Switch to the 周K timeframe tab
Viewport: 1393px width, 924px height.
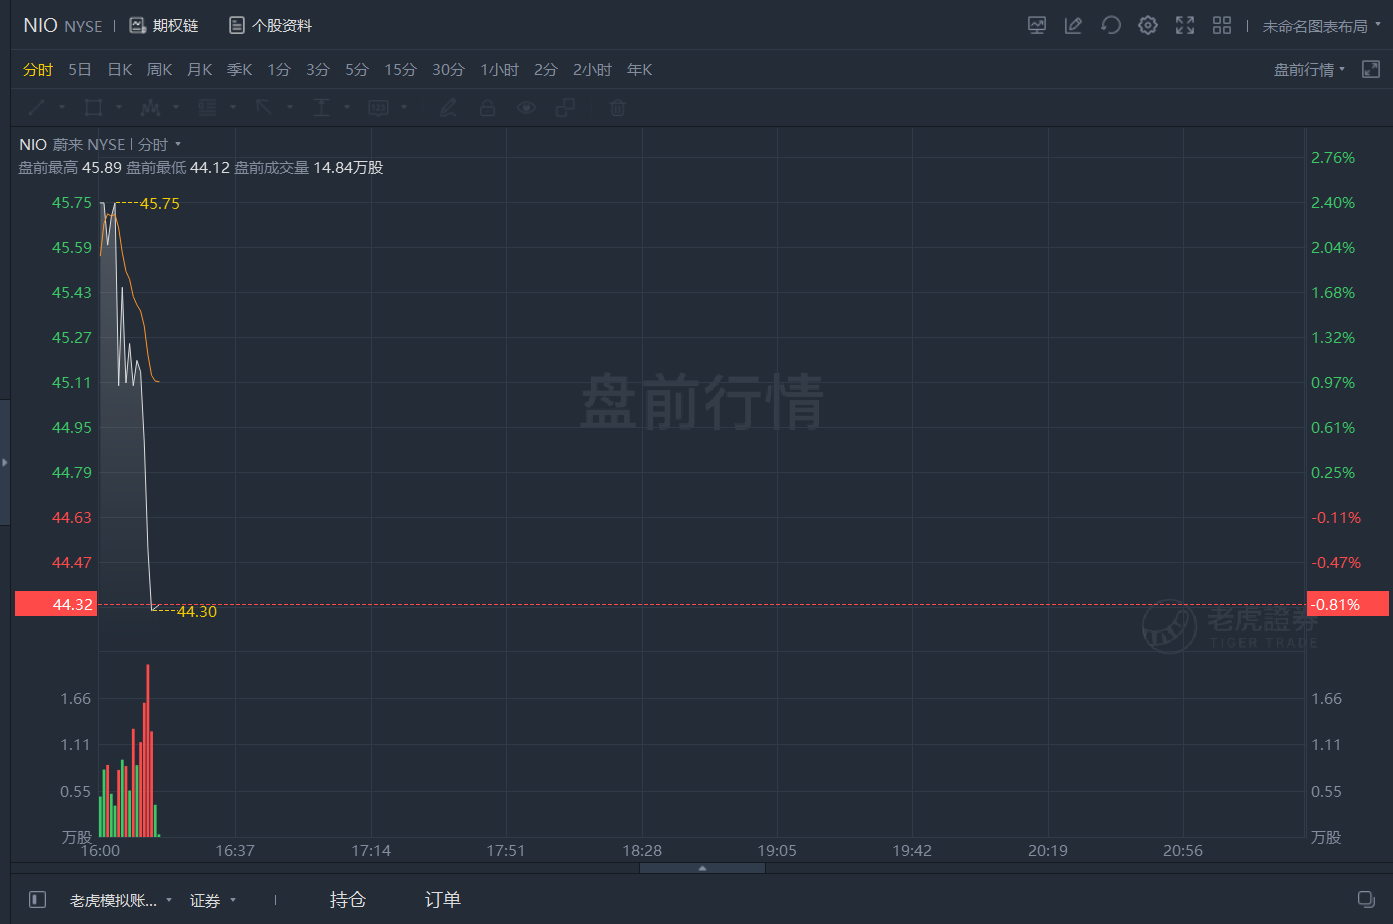click(160, 69)
